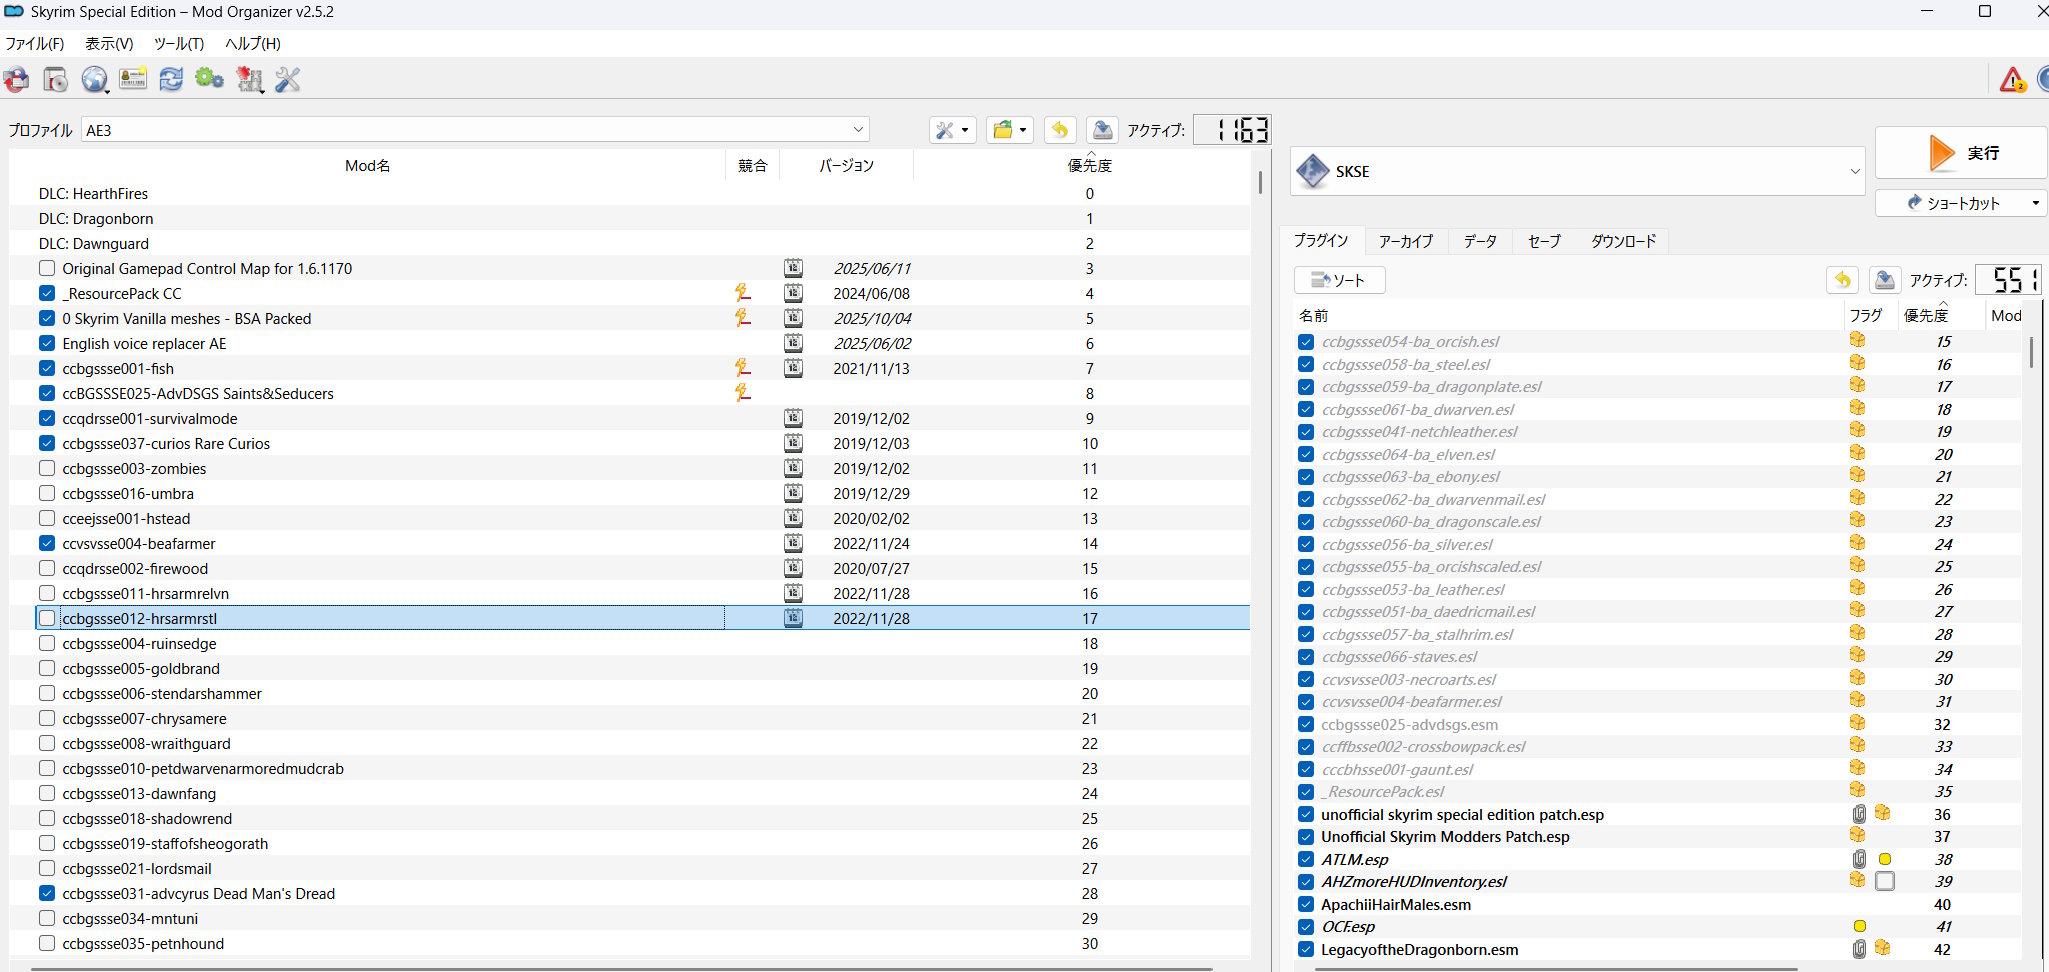Open the AE3 profile dropdown

point(475,130)
